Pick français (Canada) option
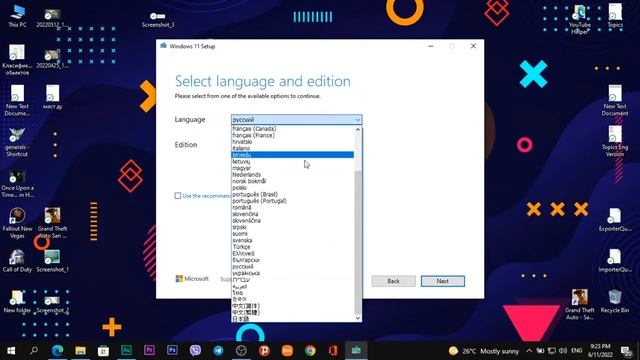The height and width of the screenshot is (360, 640). [293, 129]
